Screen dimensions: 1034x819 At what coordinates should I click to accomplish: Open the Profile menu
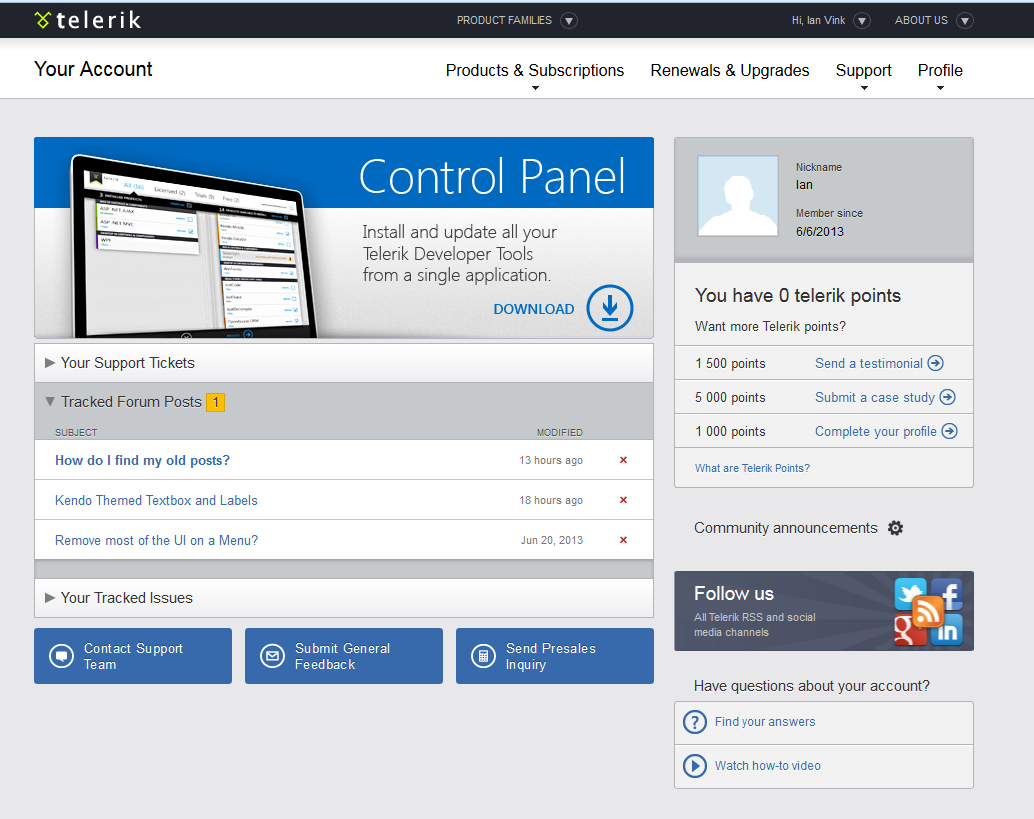coord(940,71)
